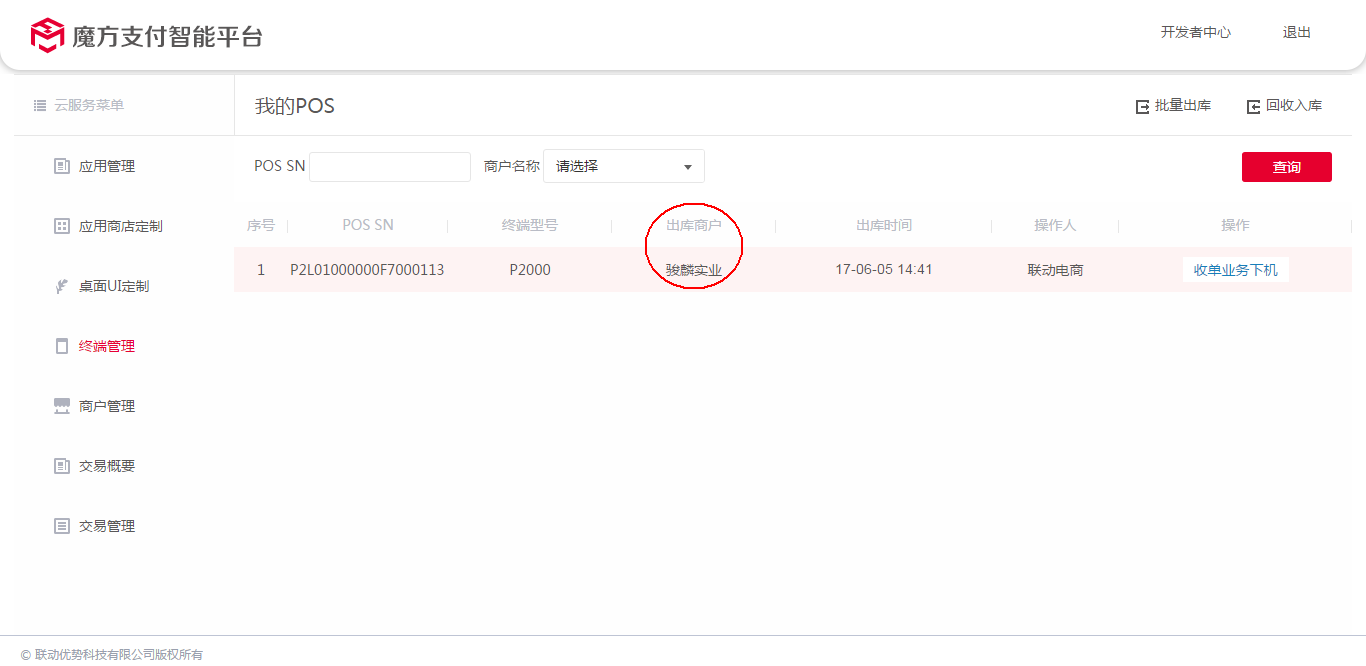1366x666 pixels.
Task: Click 退出 to log out
Action: tap(1296, 32)
